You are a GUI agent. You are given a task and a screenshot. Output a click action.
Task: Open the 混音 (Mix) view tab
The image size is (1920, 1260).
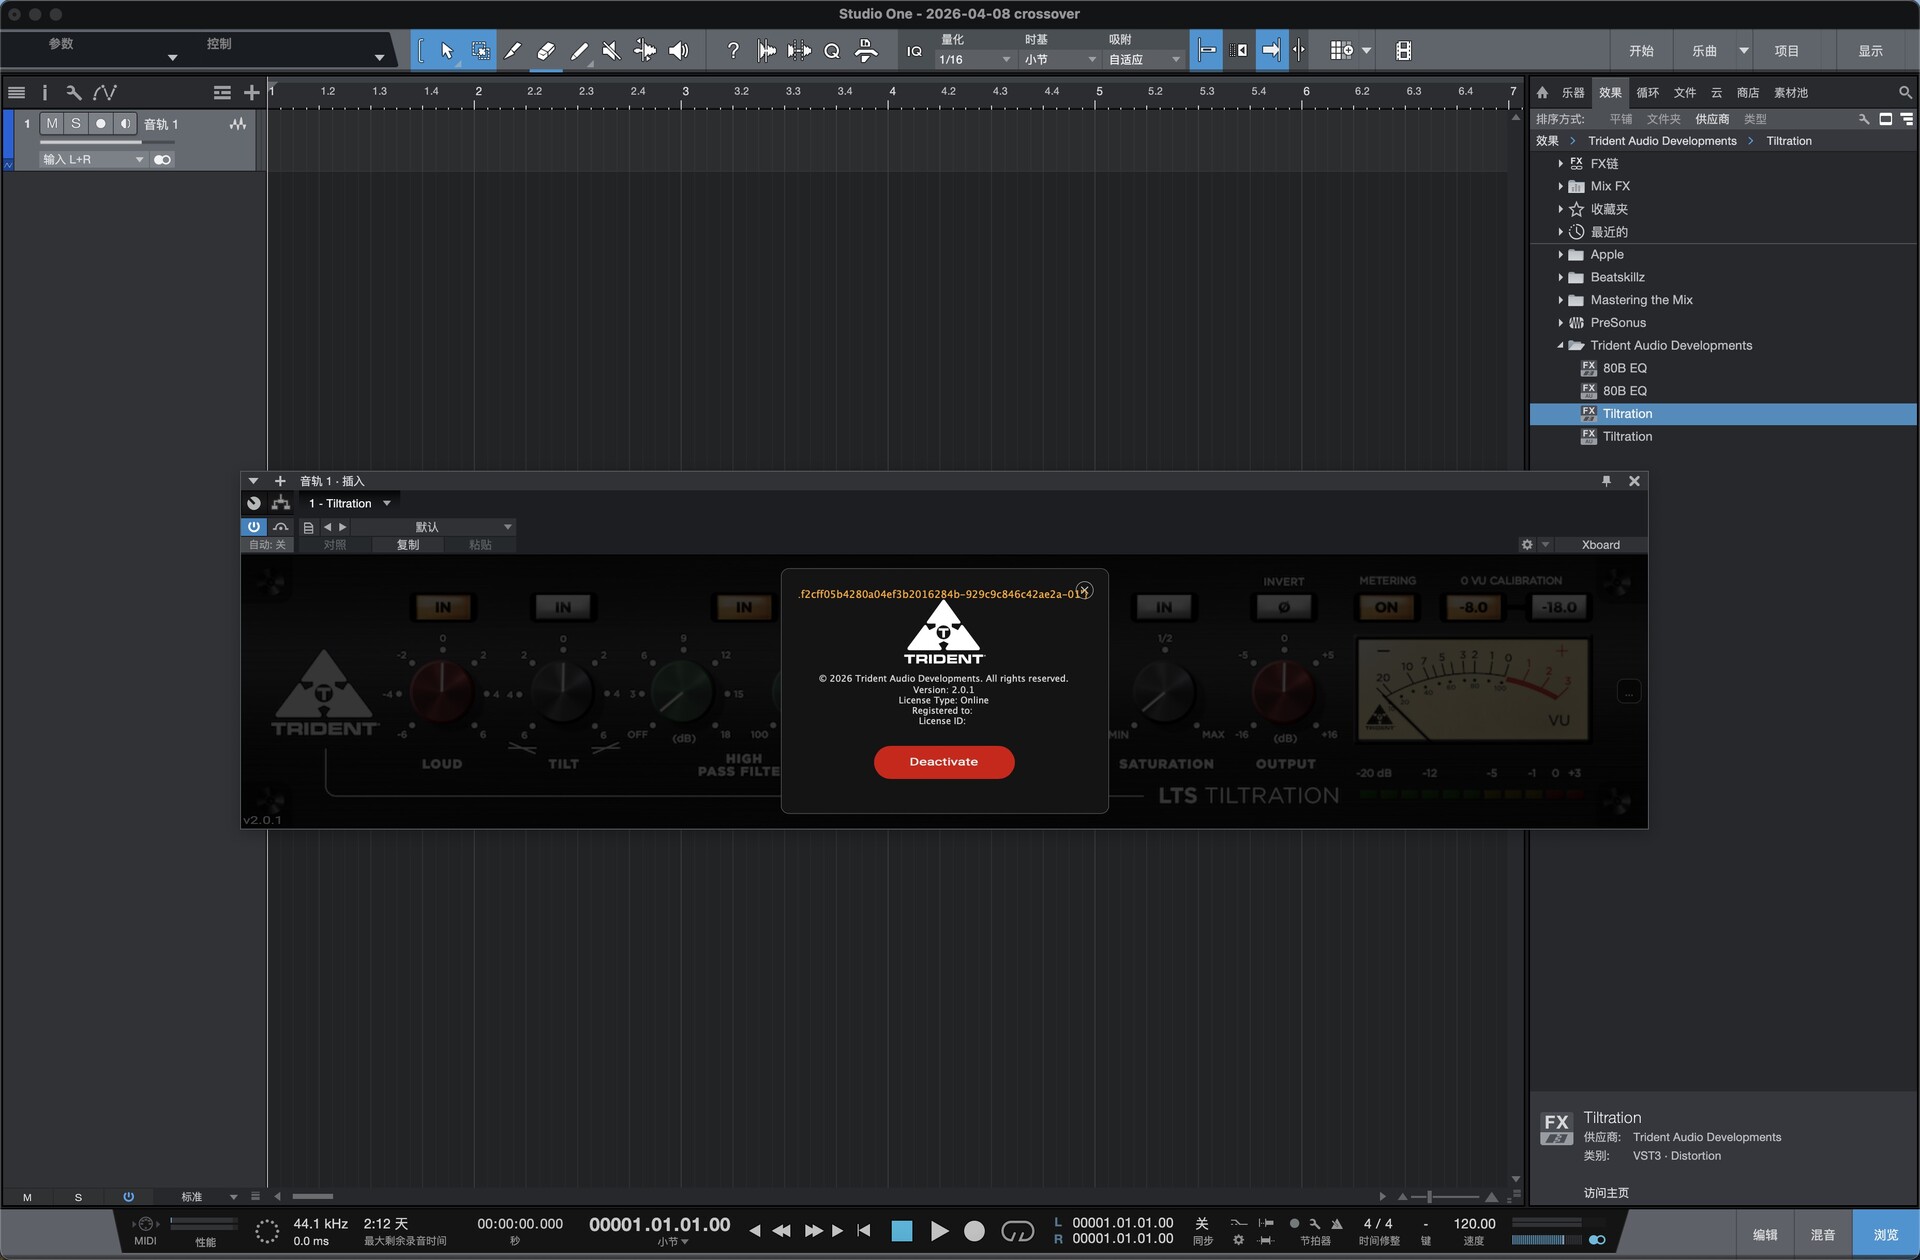[1822, 1235]
